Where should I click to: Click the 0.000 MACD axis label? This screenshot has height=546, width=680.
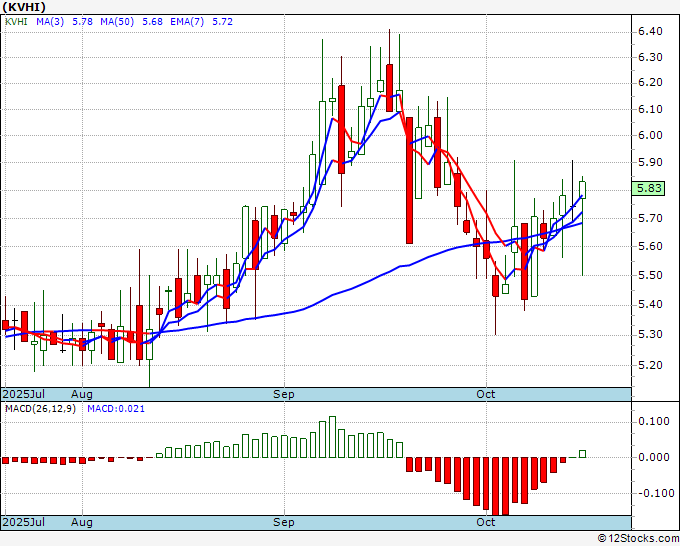point(654,457)
